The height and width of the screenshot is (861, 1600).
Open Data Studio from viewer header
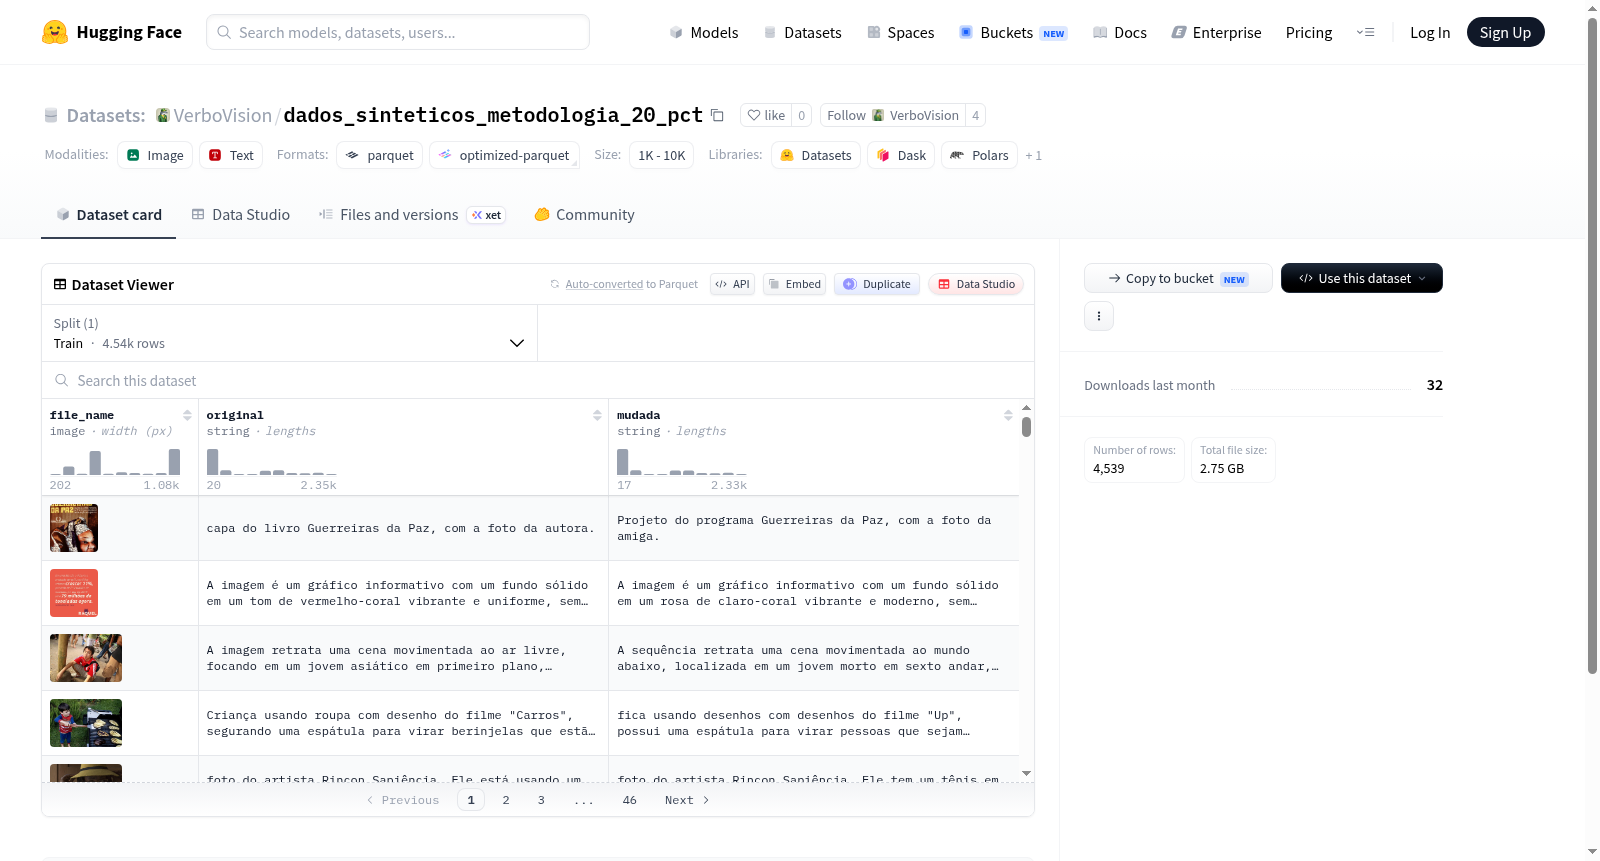coord(976,284)
